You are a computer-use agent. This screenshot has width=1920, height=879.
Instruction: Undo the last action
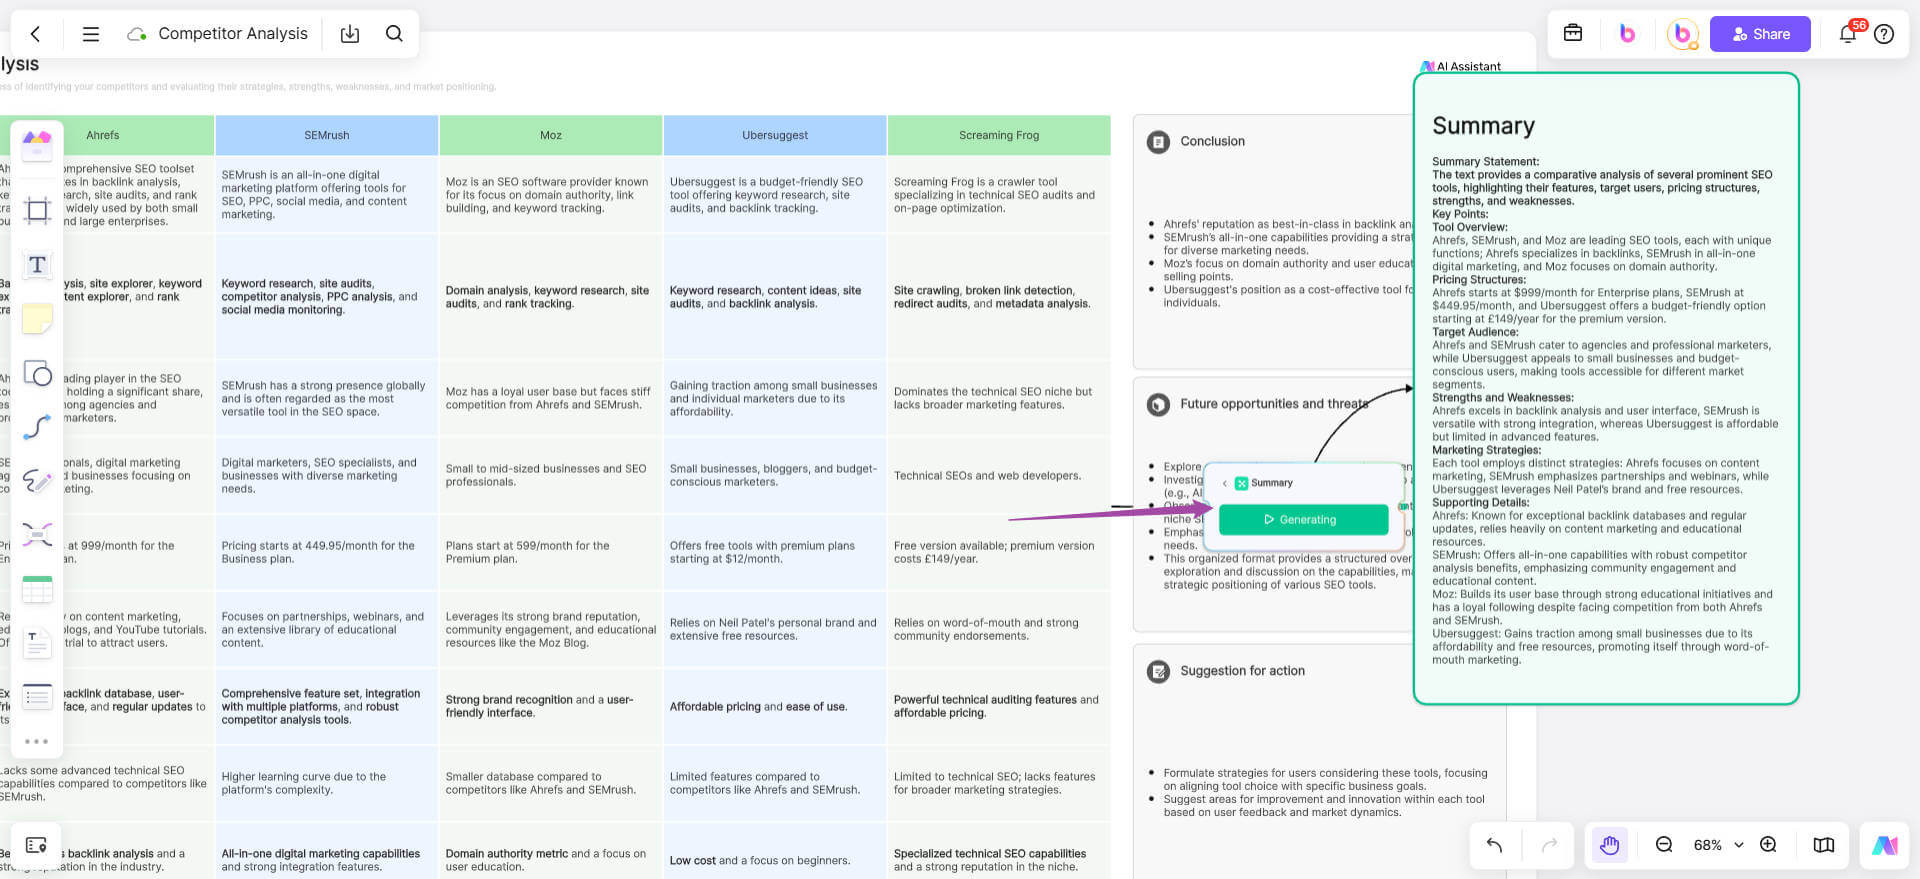pyautogui.click(x=1494, y=845)
